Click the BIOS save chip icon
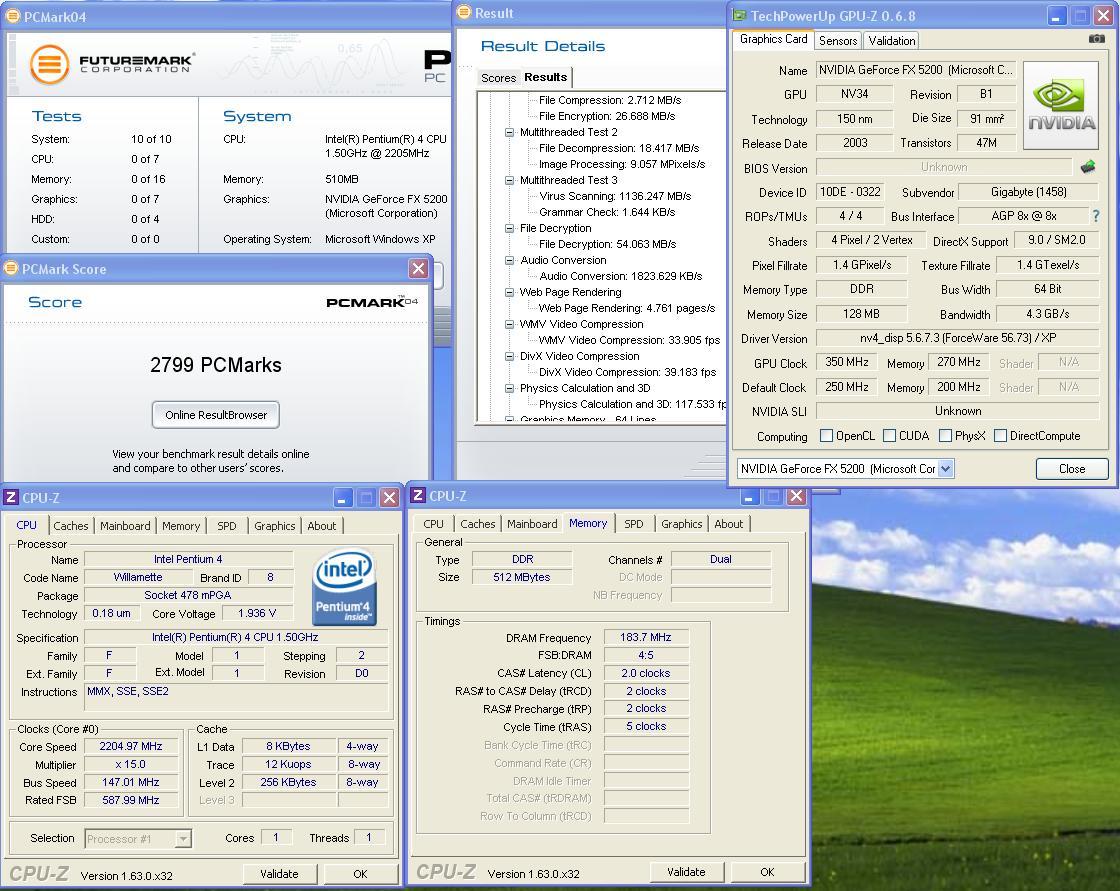This screenshot has width=1120, height=891. coord(1088,166)
